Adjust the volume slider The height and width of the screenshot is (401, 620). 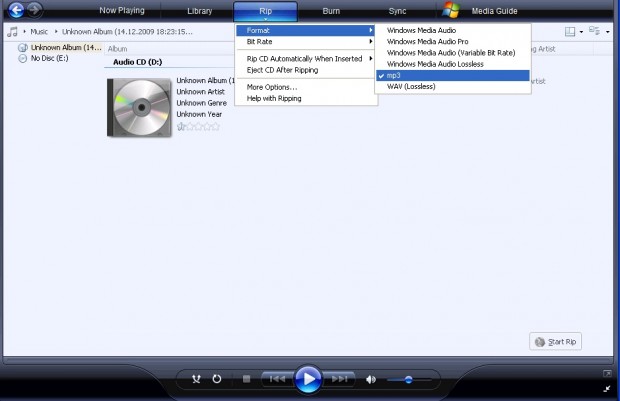409,380
